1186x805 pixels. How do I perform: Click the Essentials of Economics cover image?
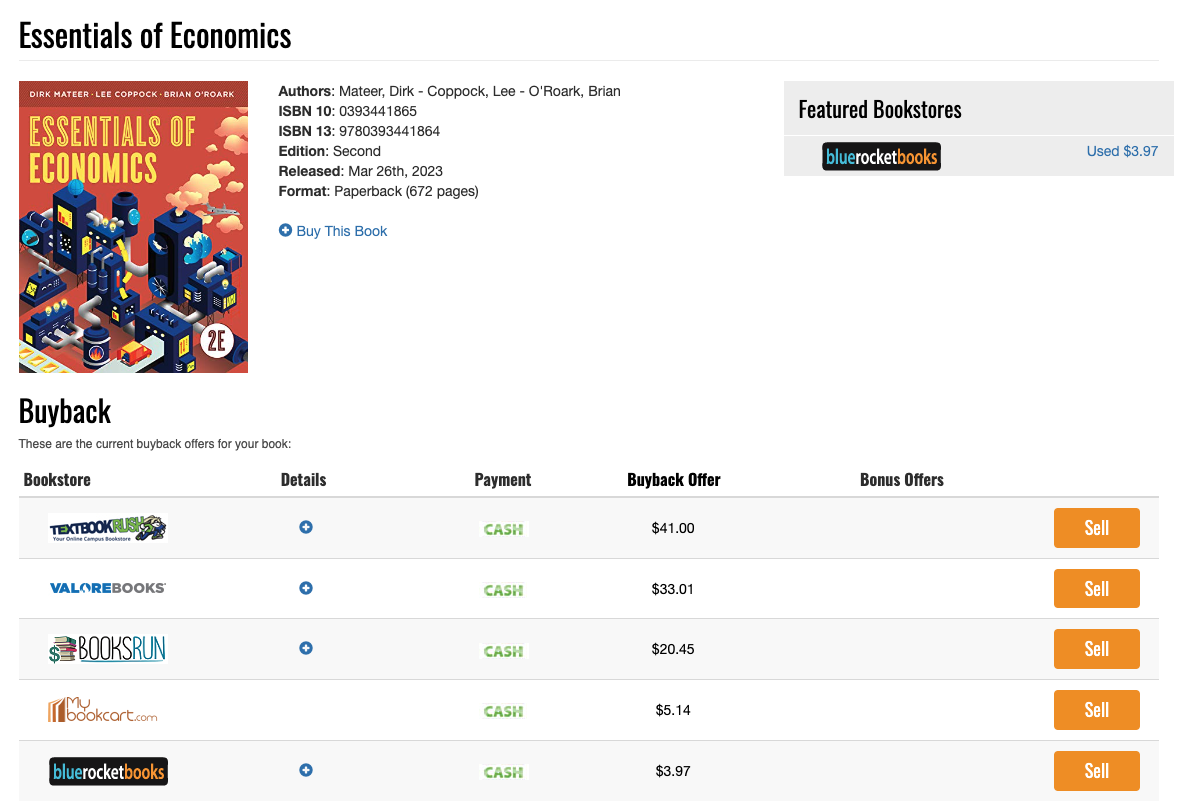tap(133, 226)
